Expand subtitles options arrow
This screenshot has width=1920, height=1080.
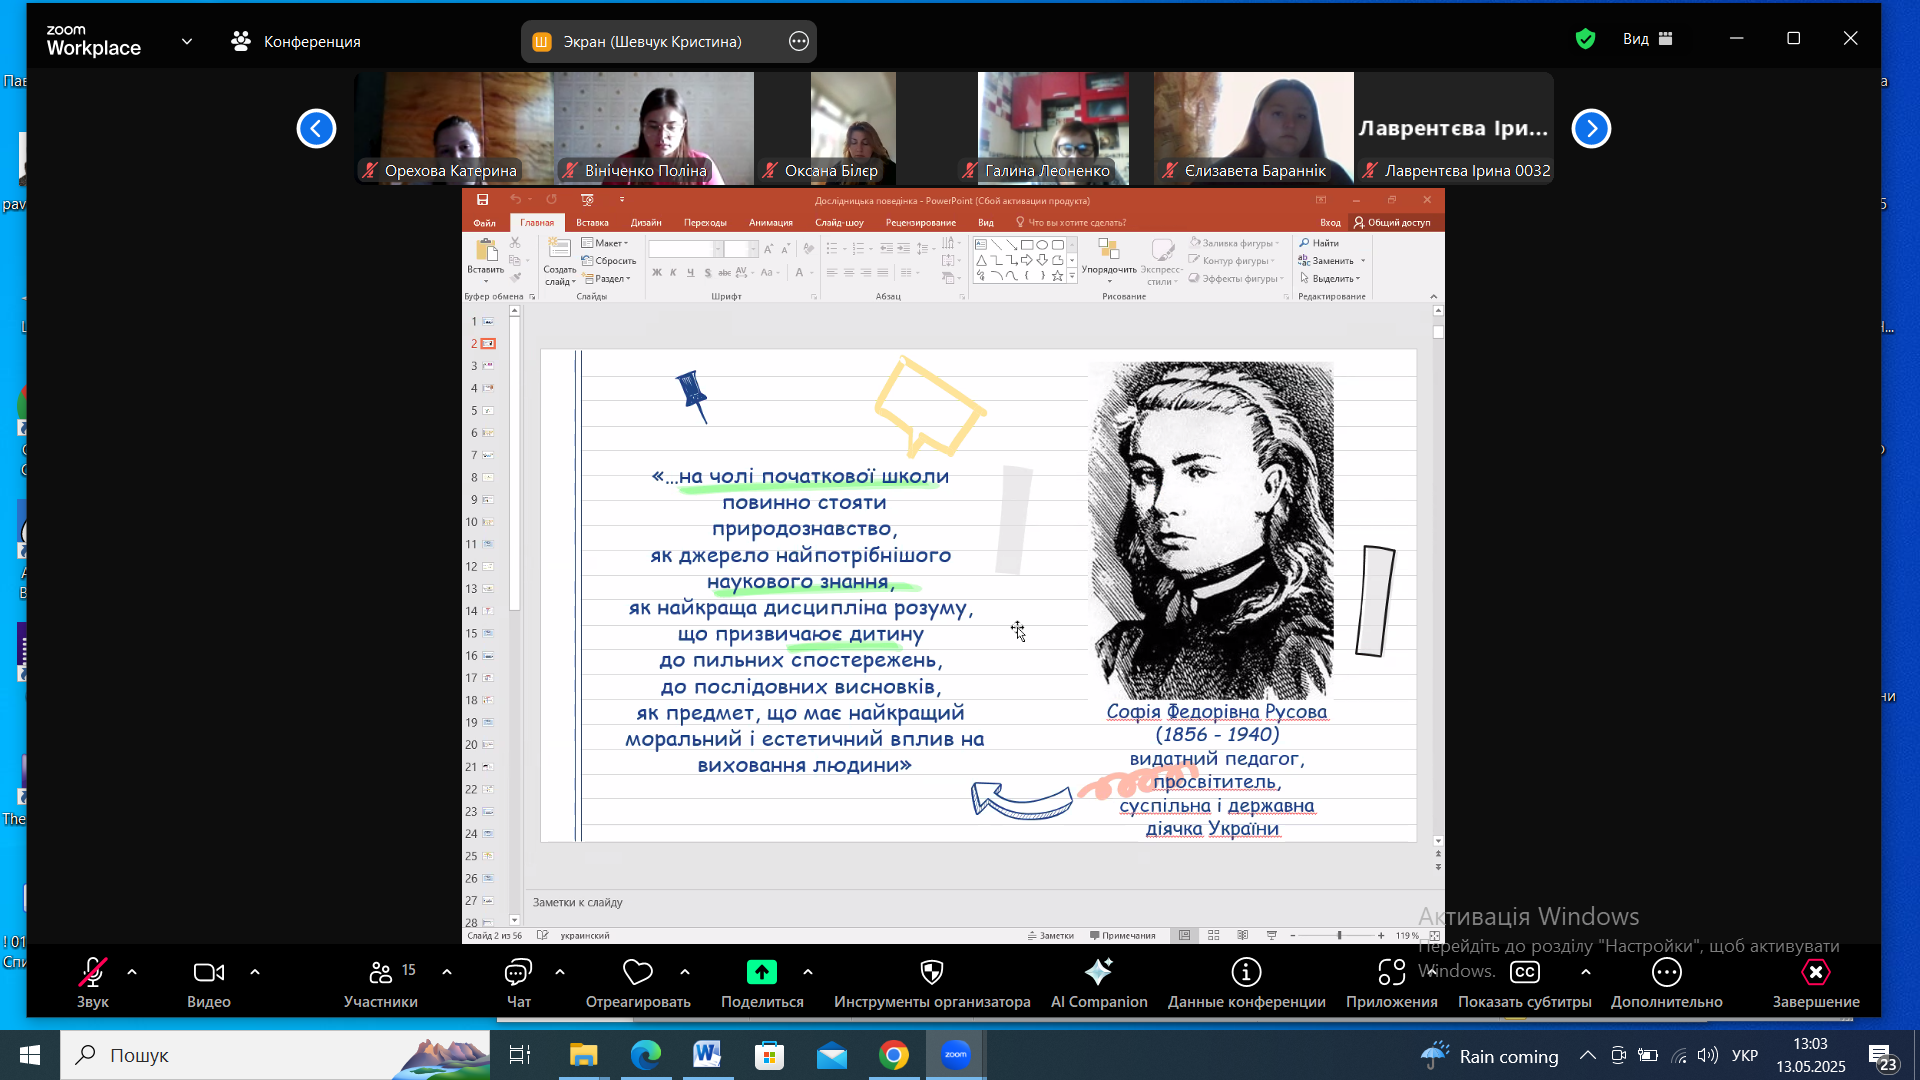pos(1586,972)
